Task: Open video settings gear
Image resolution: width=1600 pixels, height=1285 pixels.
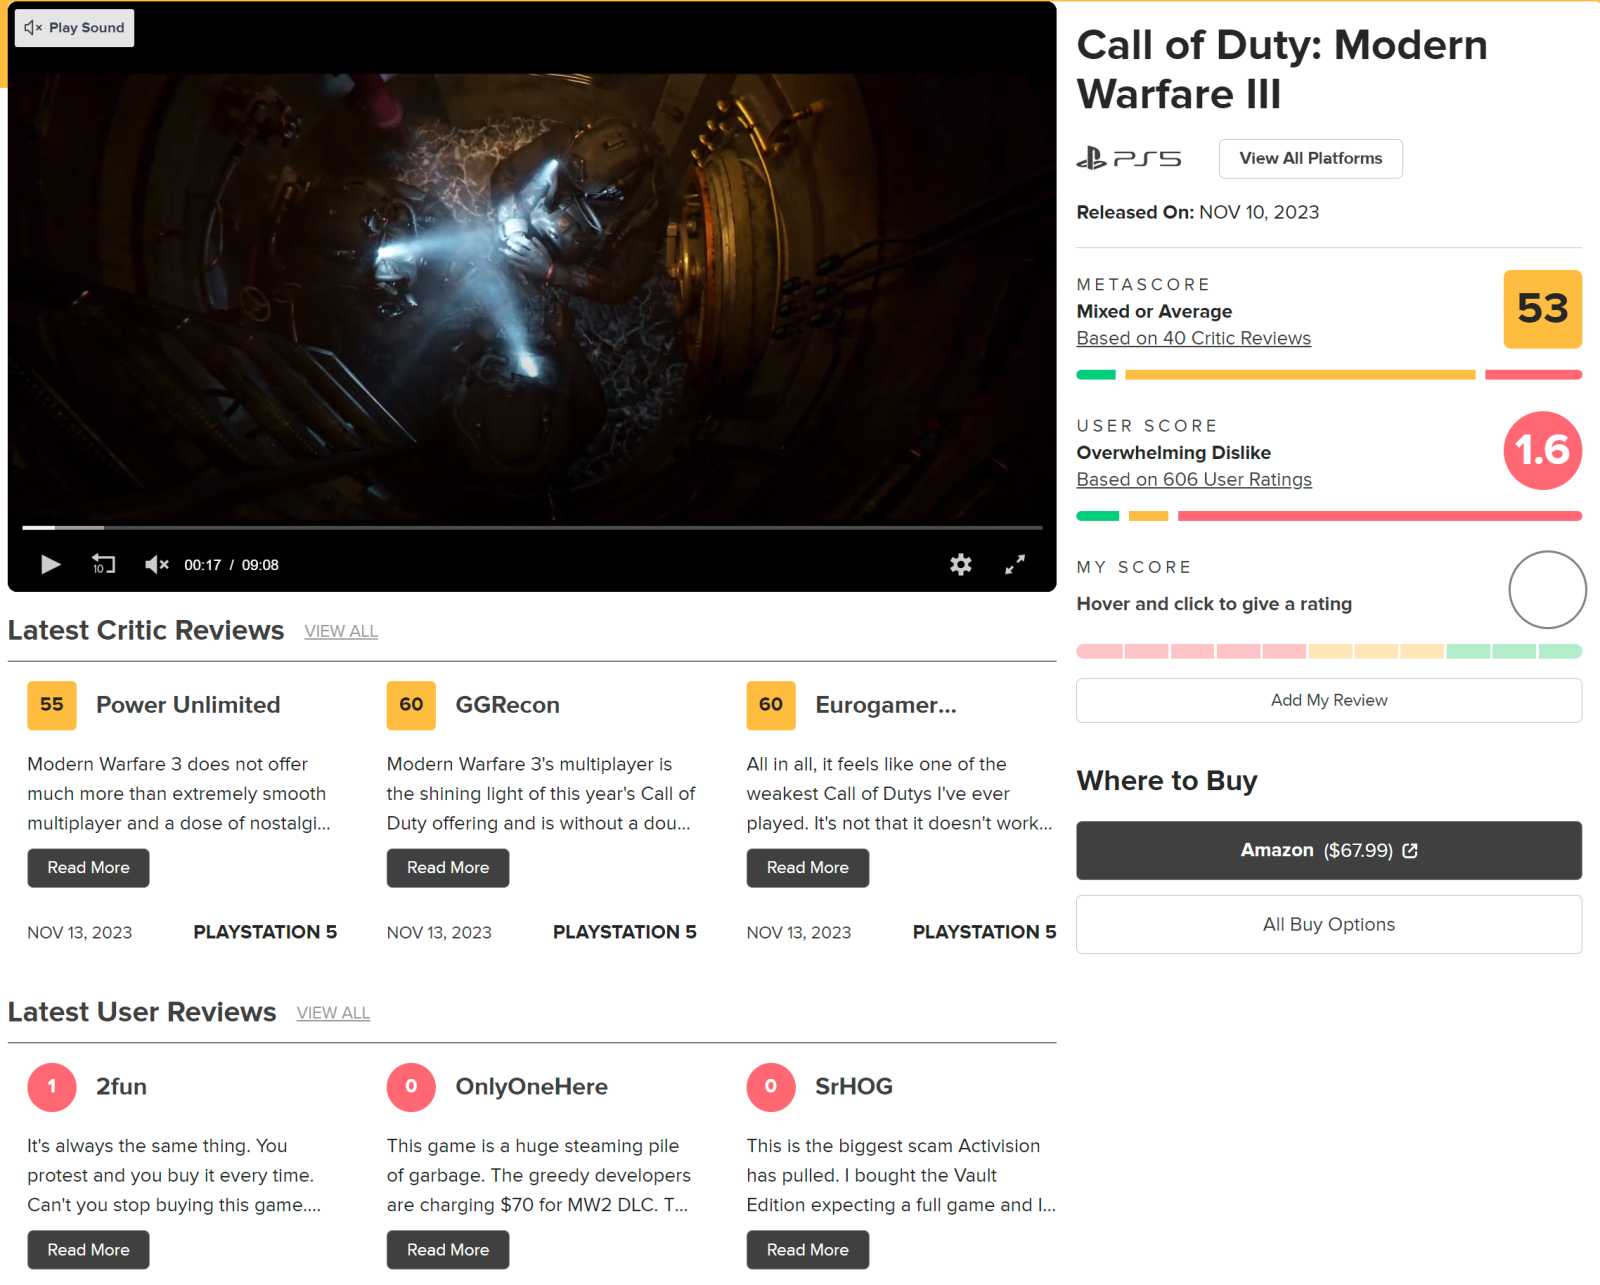Action: coord(960,565)
